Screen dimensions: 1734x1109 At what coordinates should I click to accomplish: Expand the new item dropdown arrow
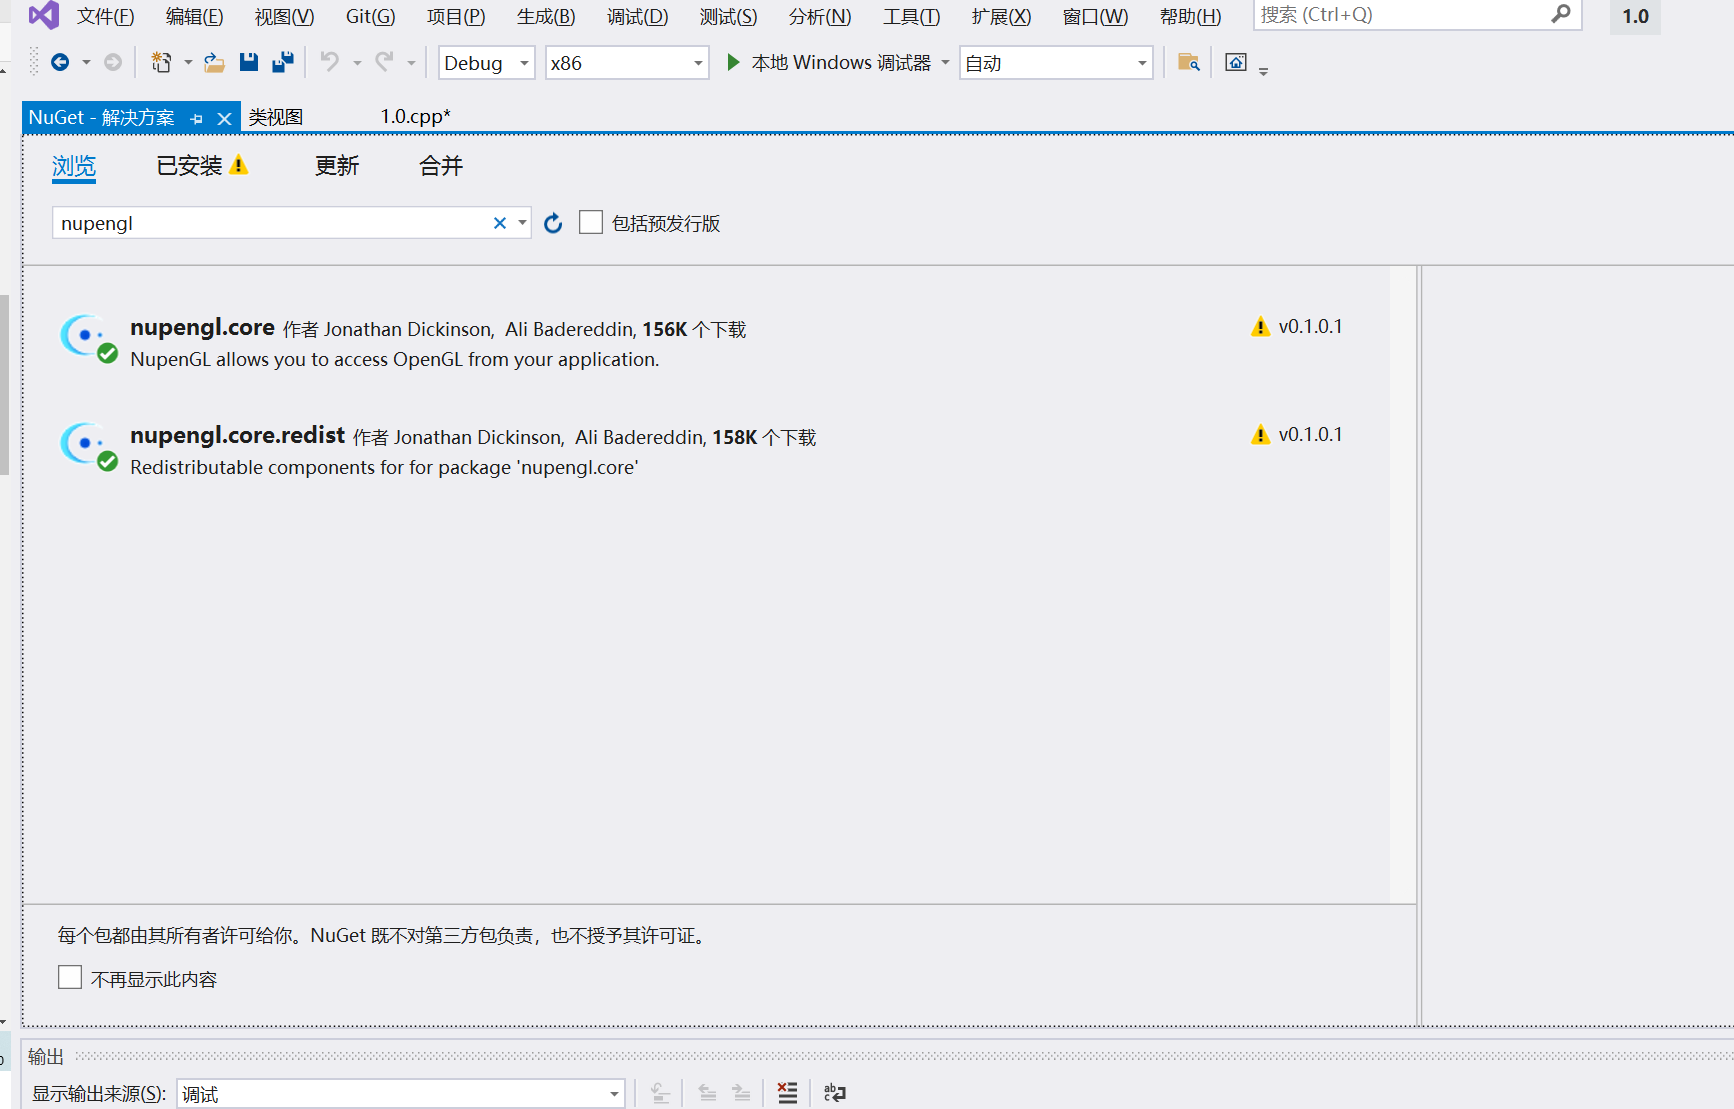click(x=188, y=63)
